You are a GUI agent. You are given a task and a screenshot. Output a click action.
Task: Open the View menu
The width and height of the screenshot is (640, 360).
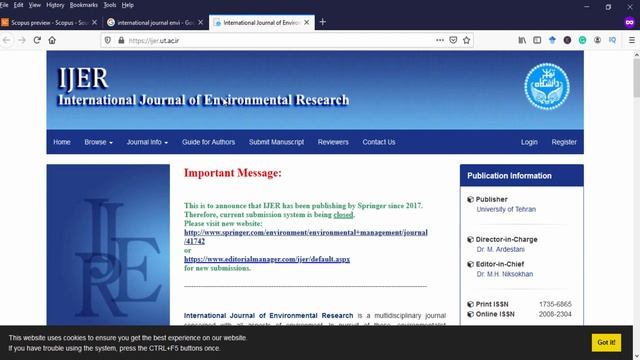(x=35, y=5)
